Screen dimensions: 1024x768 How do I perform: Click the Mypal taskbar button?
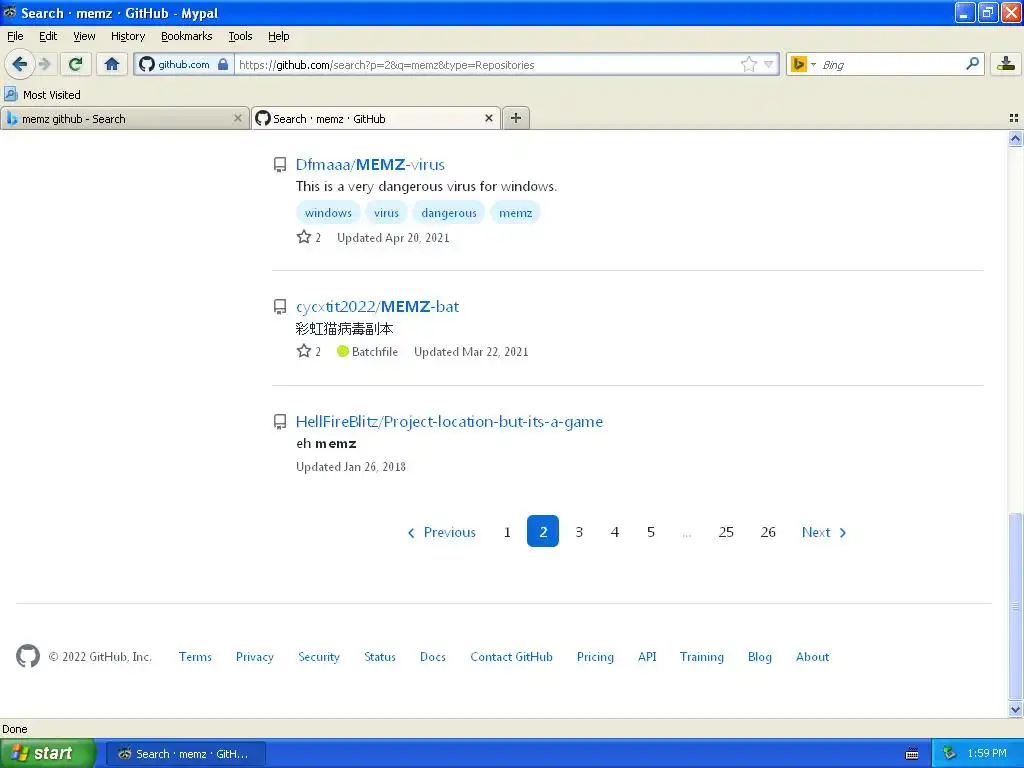[x=185, y=754]
